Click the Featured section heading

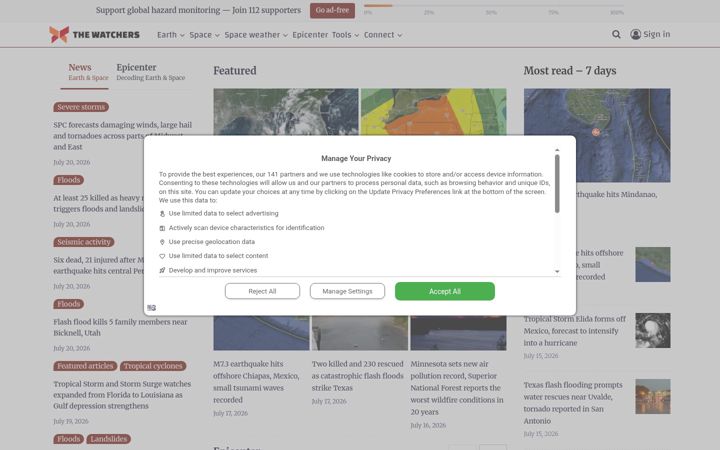coord(235,71)
